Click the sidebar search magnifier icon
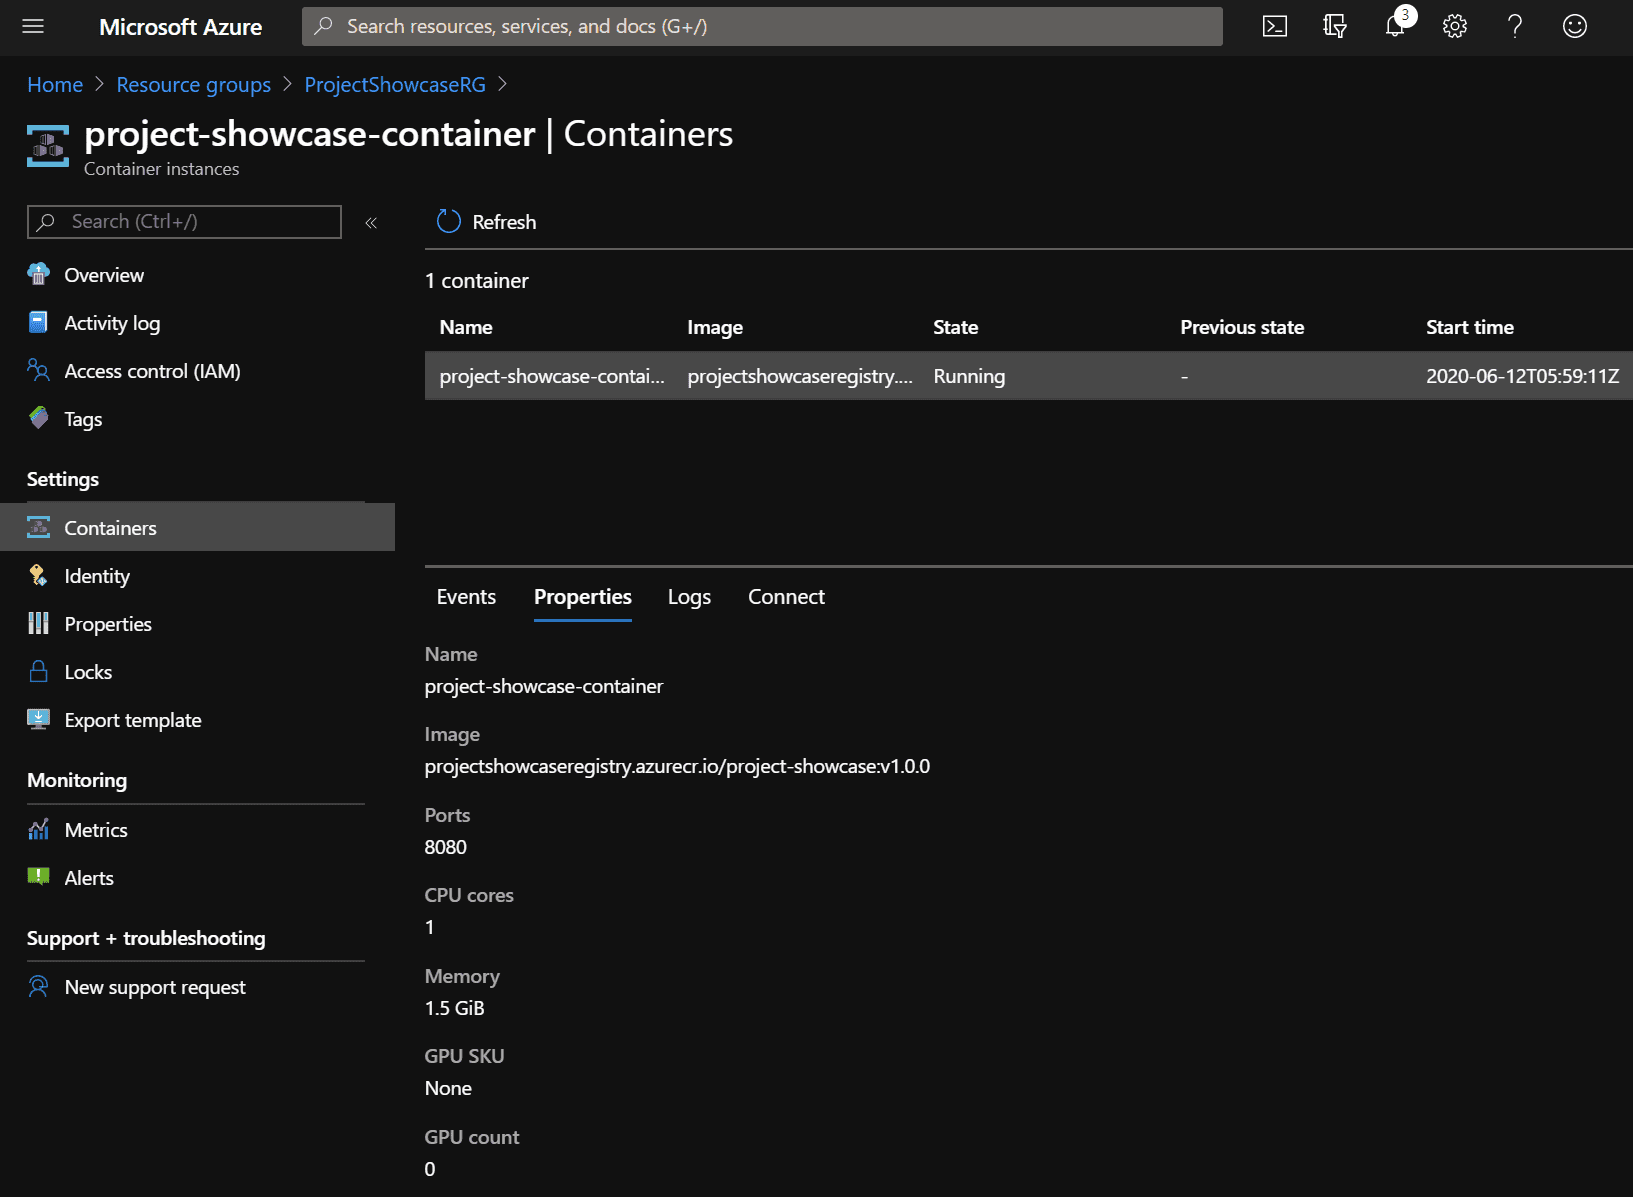Image resolution: width=1633 pixels, height=1197 pixels. click(46, 222)
